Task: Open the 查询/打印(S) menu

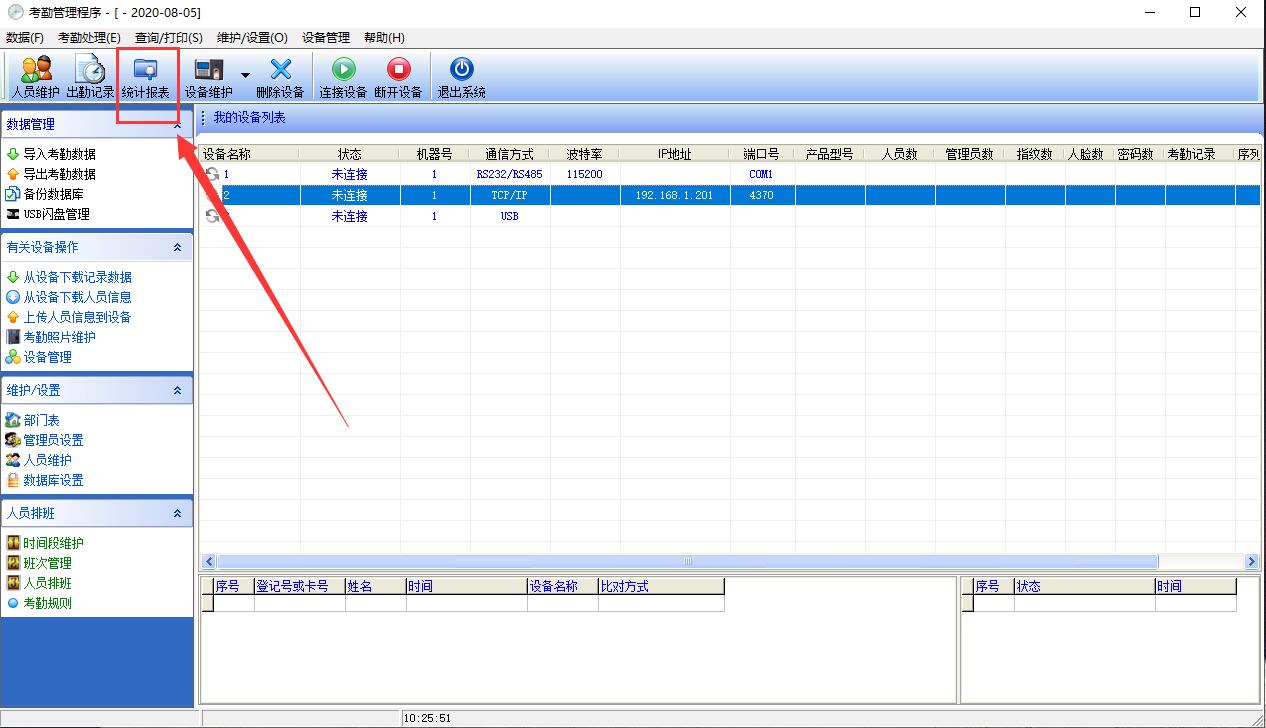Action: 168,38
